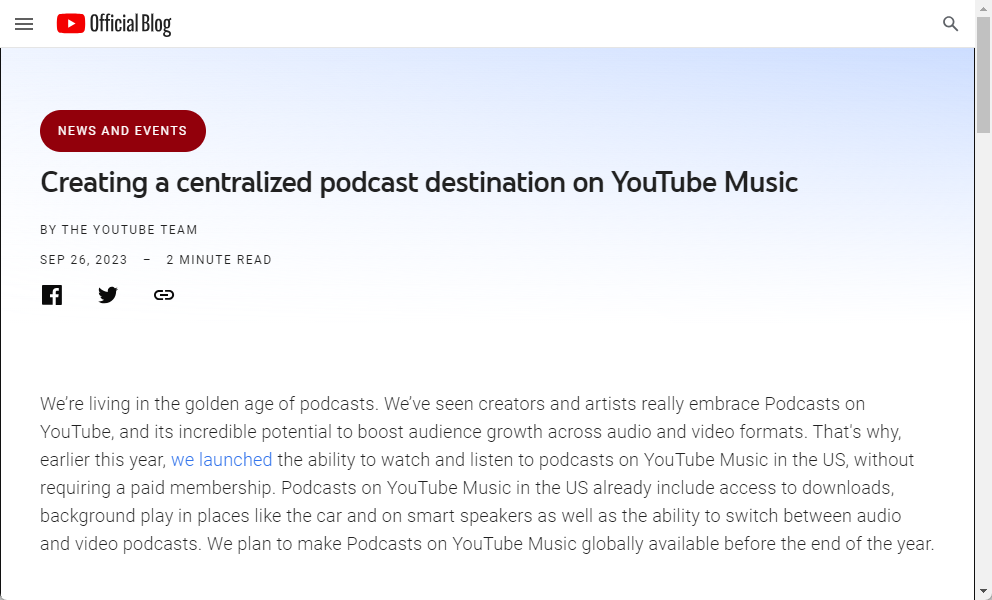Open the search icon
992x600 pixels.
click(x=950, y=23)
